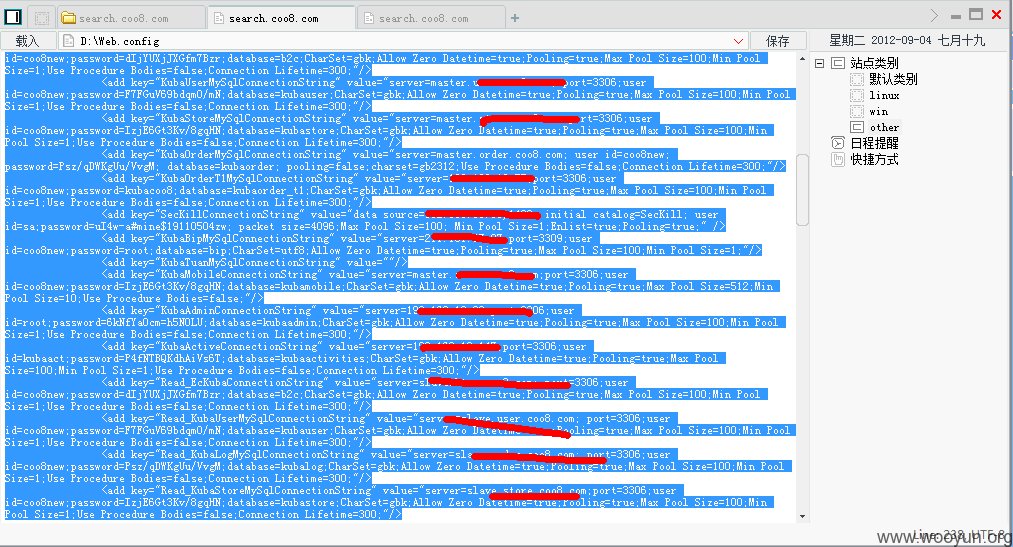Click the KubaOrderMySqlConnectionString key line

pos(389,154)
